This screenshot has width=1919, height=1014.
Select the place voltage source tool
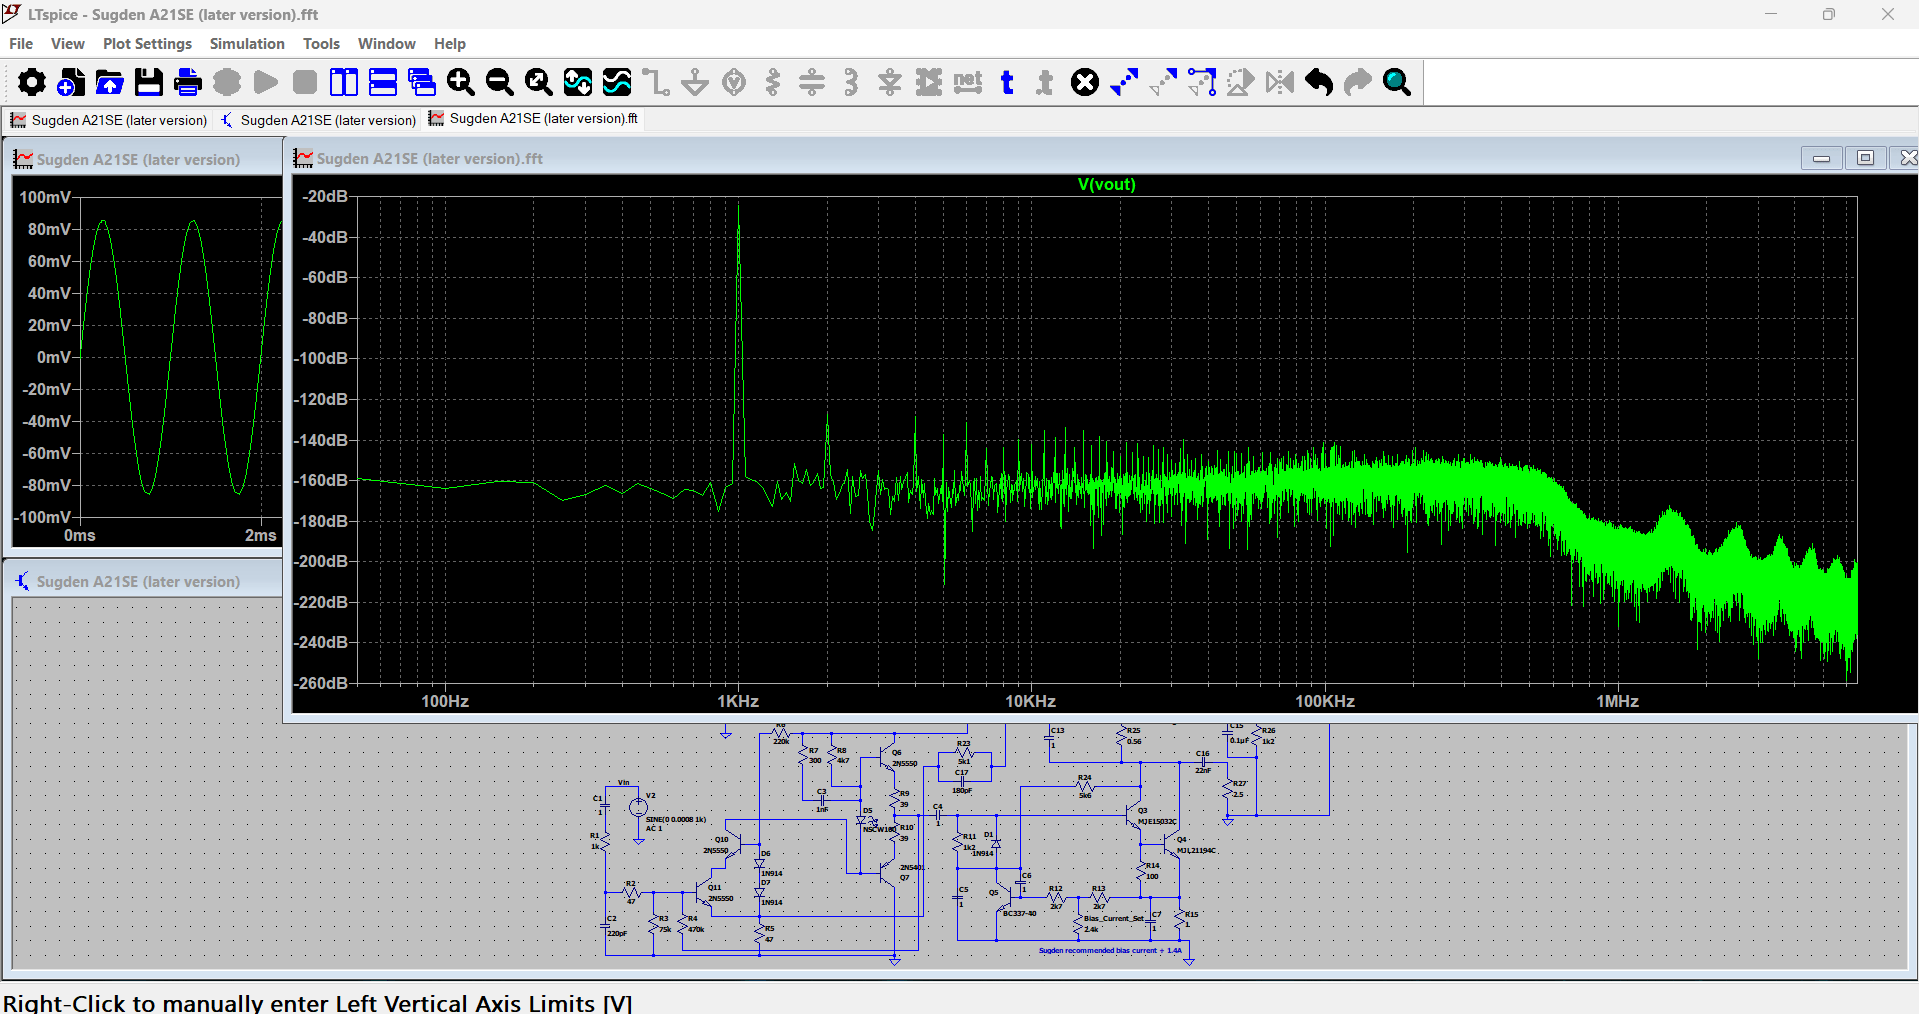pos(734,82)
